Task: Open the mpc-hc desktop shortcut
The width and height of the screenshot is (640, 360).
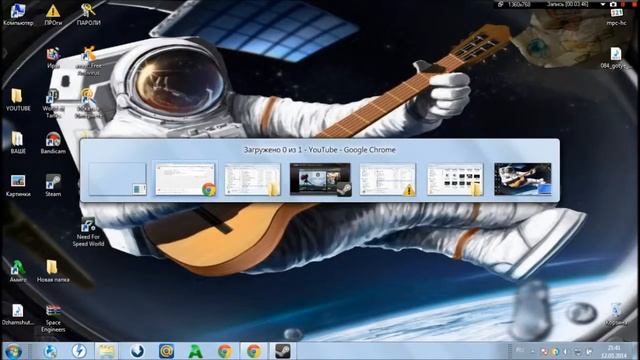Action: [616, 16]
